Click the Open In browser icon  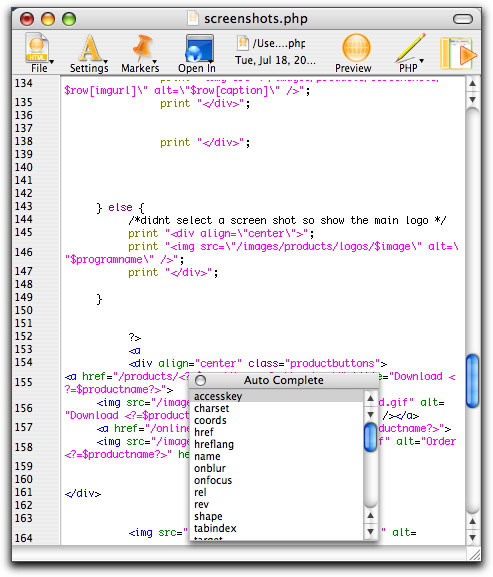(199, 48)
